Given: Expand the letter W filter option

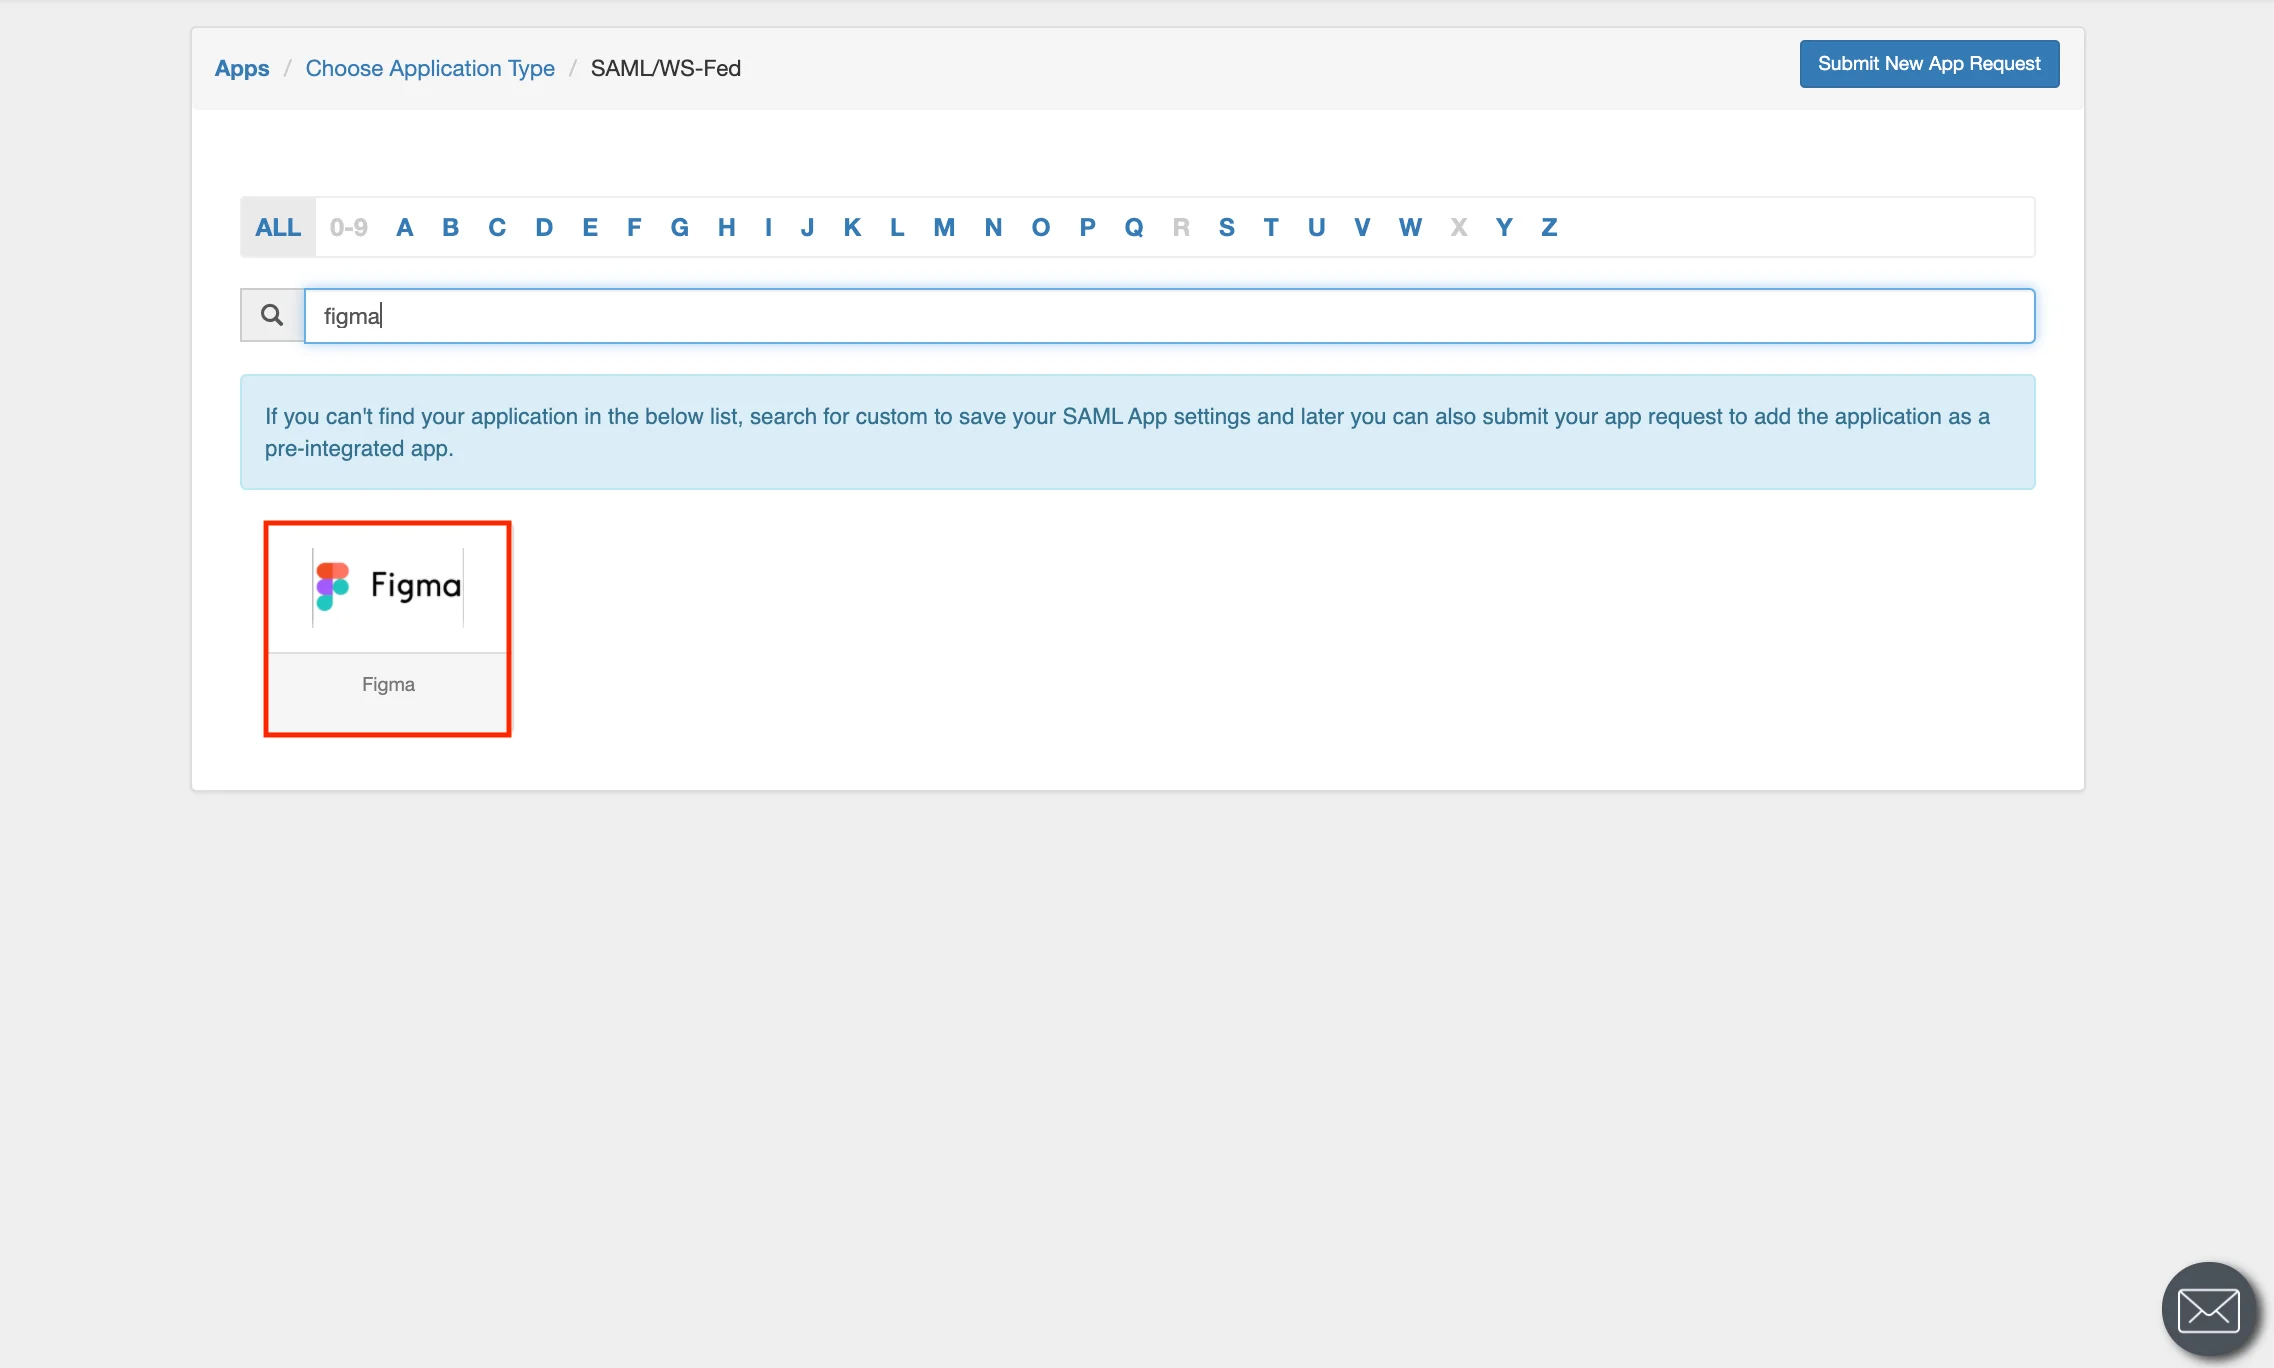Looking at the screenshot, I should point(1410,226).
